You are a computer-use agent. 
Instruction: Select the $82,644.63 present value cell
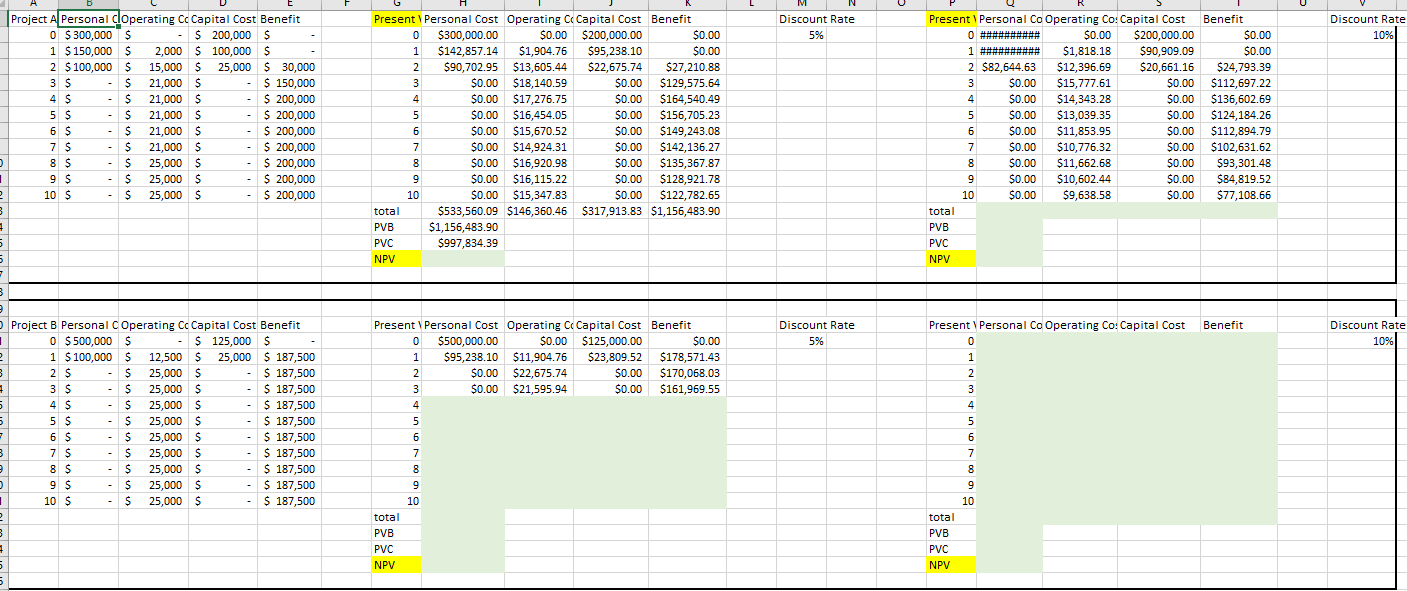[1010, 67]
